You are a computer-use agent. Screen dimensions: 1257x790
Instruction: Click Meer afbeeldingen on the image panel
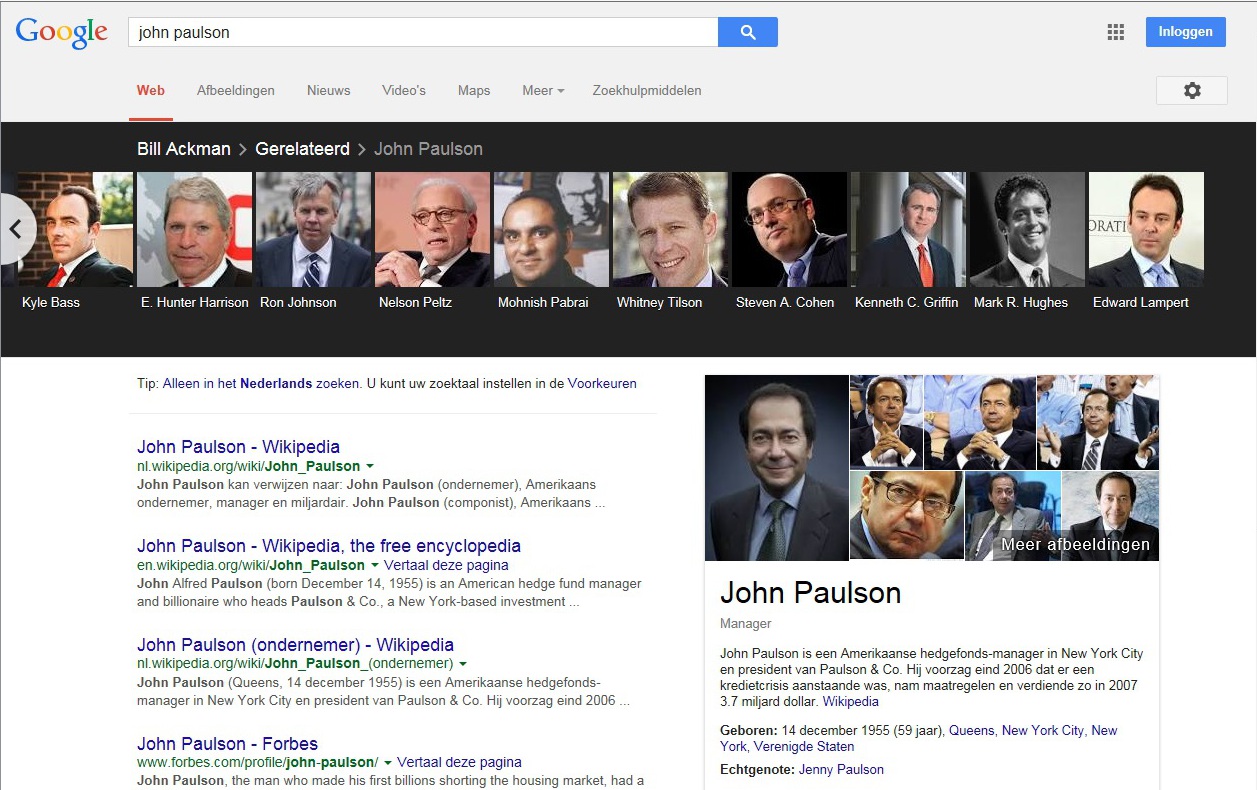[1075, 545]
